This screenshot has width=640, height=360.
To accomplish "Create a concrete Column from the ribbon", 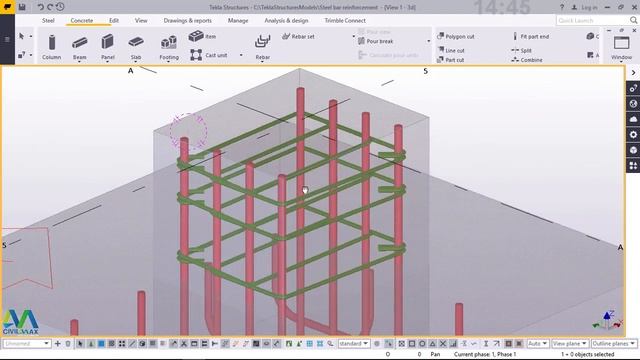I will click(51, 47).
